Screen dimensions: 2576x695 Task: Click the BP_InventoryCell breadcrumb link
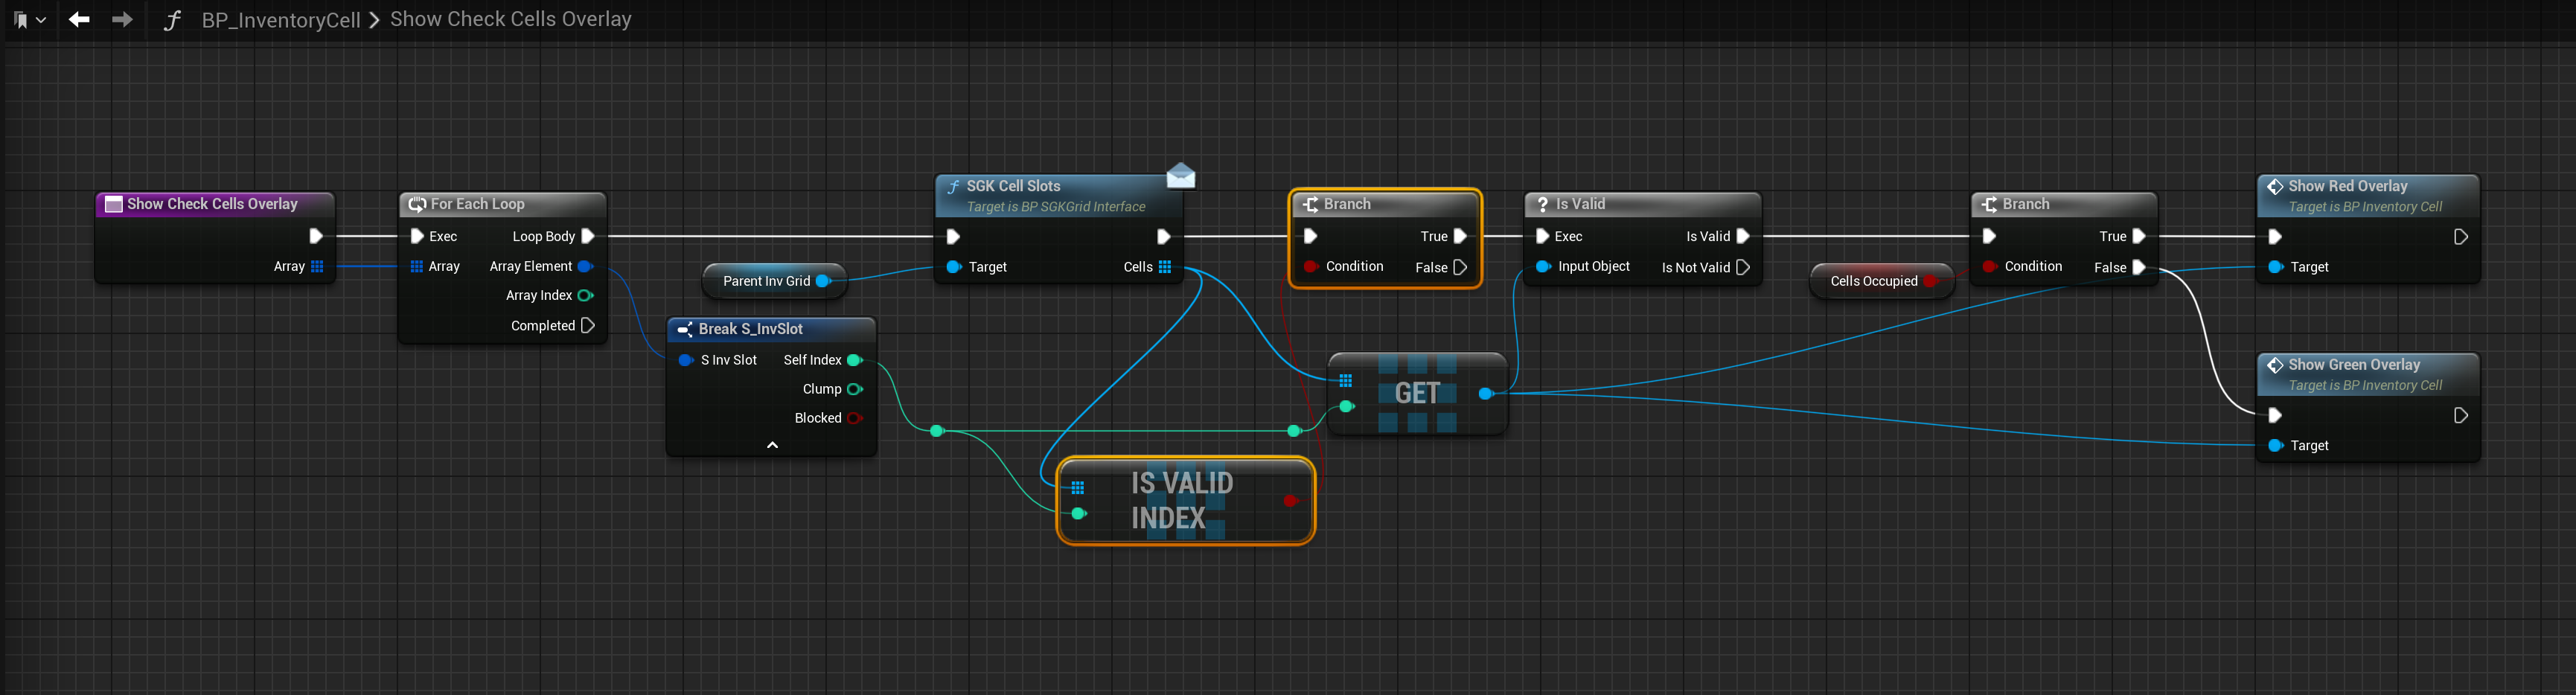click(x=280, y=20)
